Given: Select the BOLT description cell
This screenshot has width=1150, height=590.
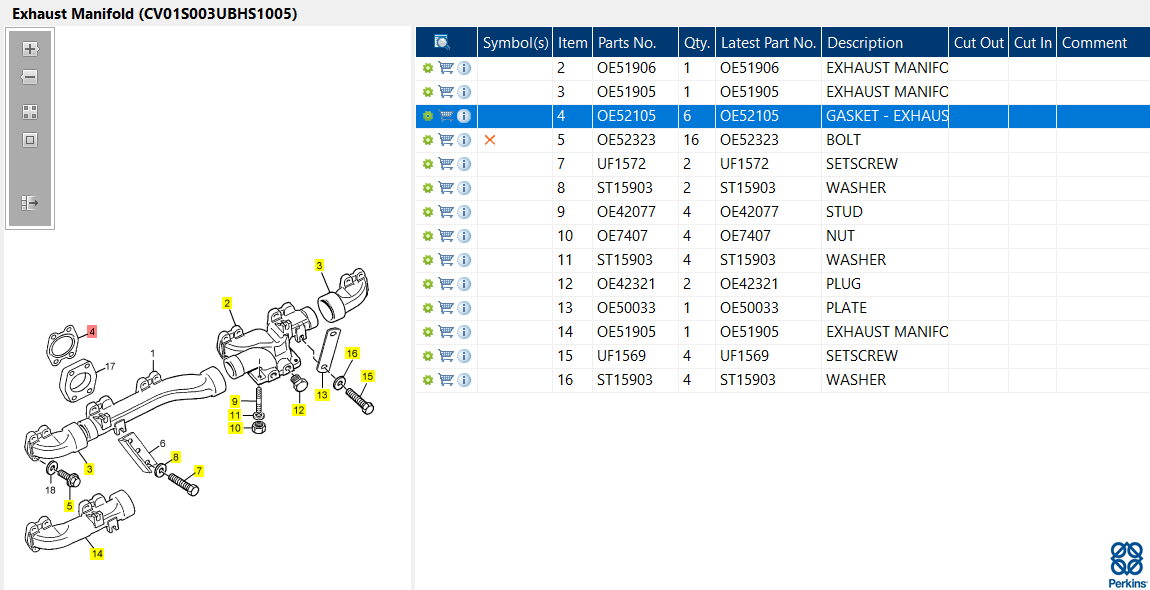Looking at the screenshot, I should point(885,140).
